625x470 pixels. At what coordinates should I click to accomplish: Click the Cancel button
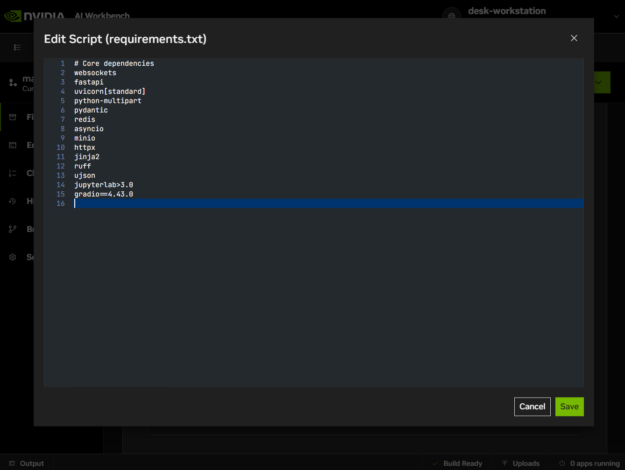point(532,406)
